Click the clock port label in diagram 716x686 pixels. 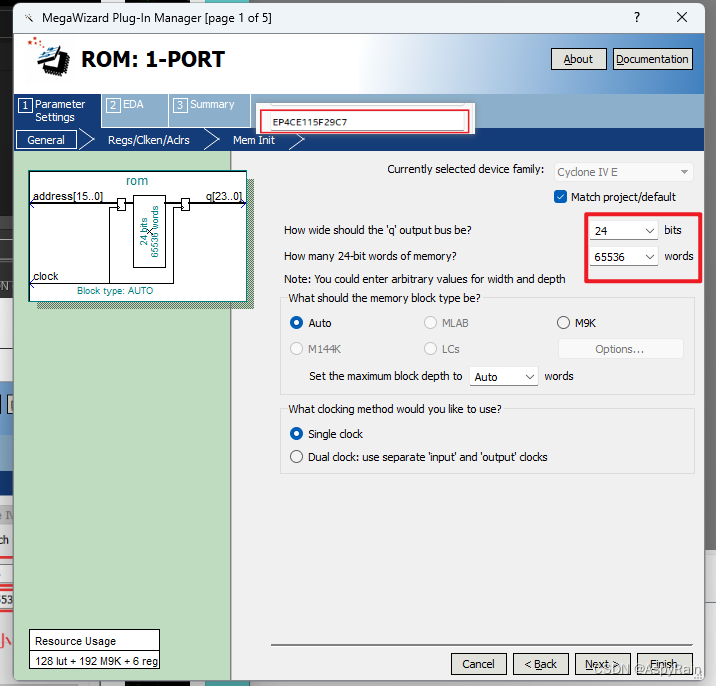point(46,276)
